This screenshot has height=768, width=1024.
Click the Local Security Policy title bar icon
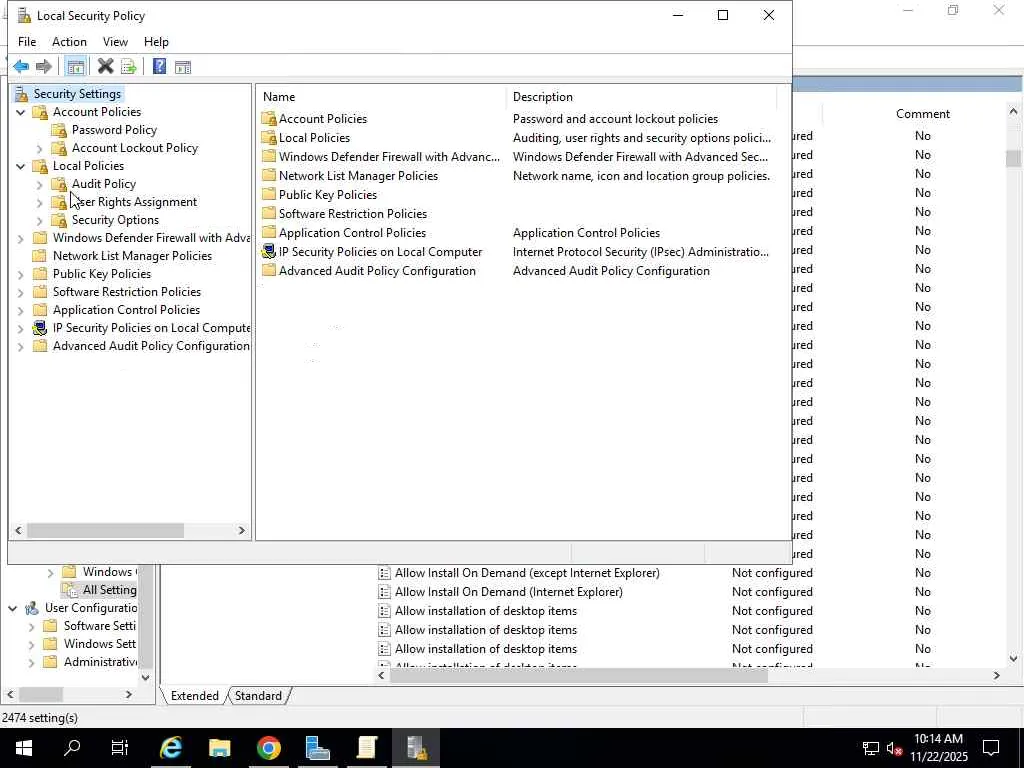[24, 16]
